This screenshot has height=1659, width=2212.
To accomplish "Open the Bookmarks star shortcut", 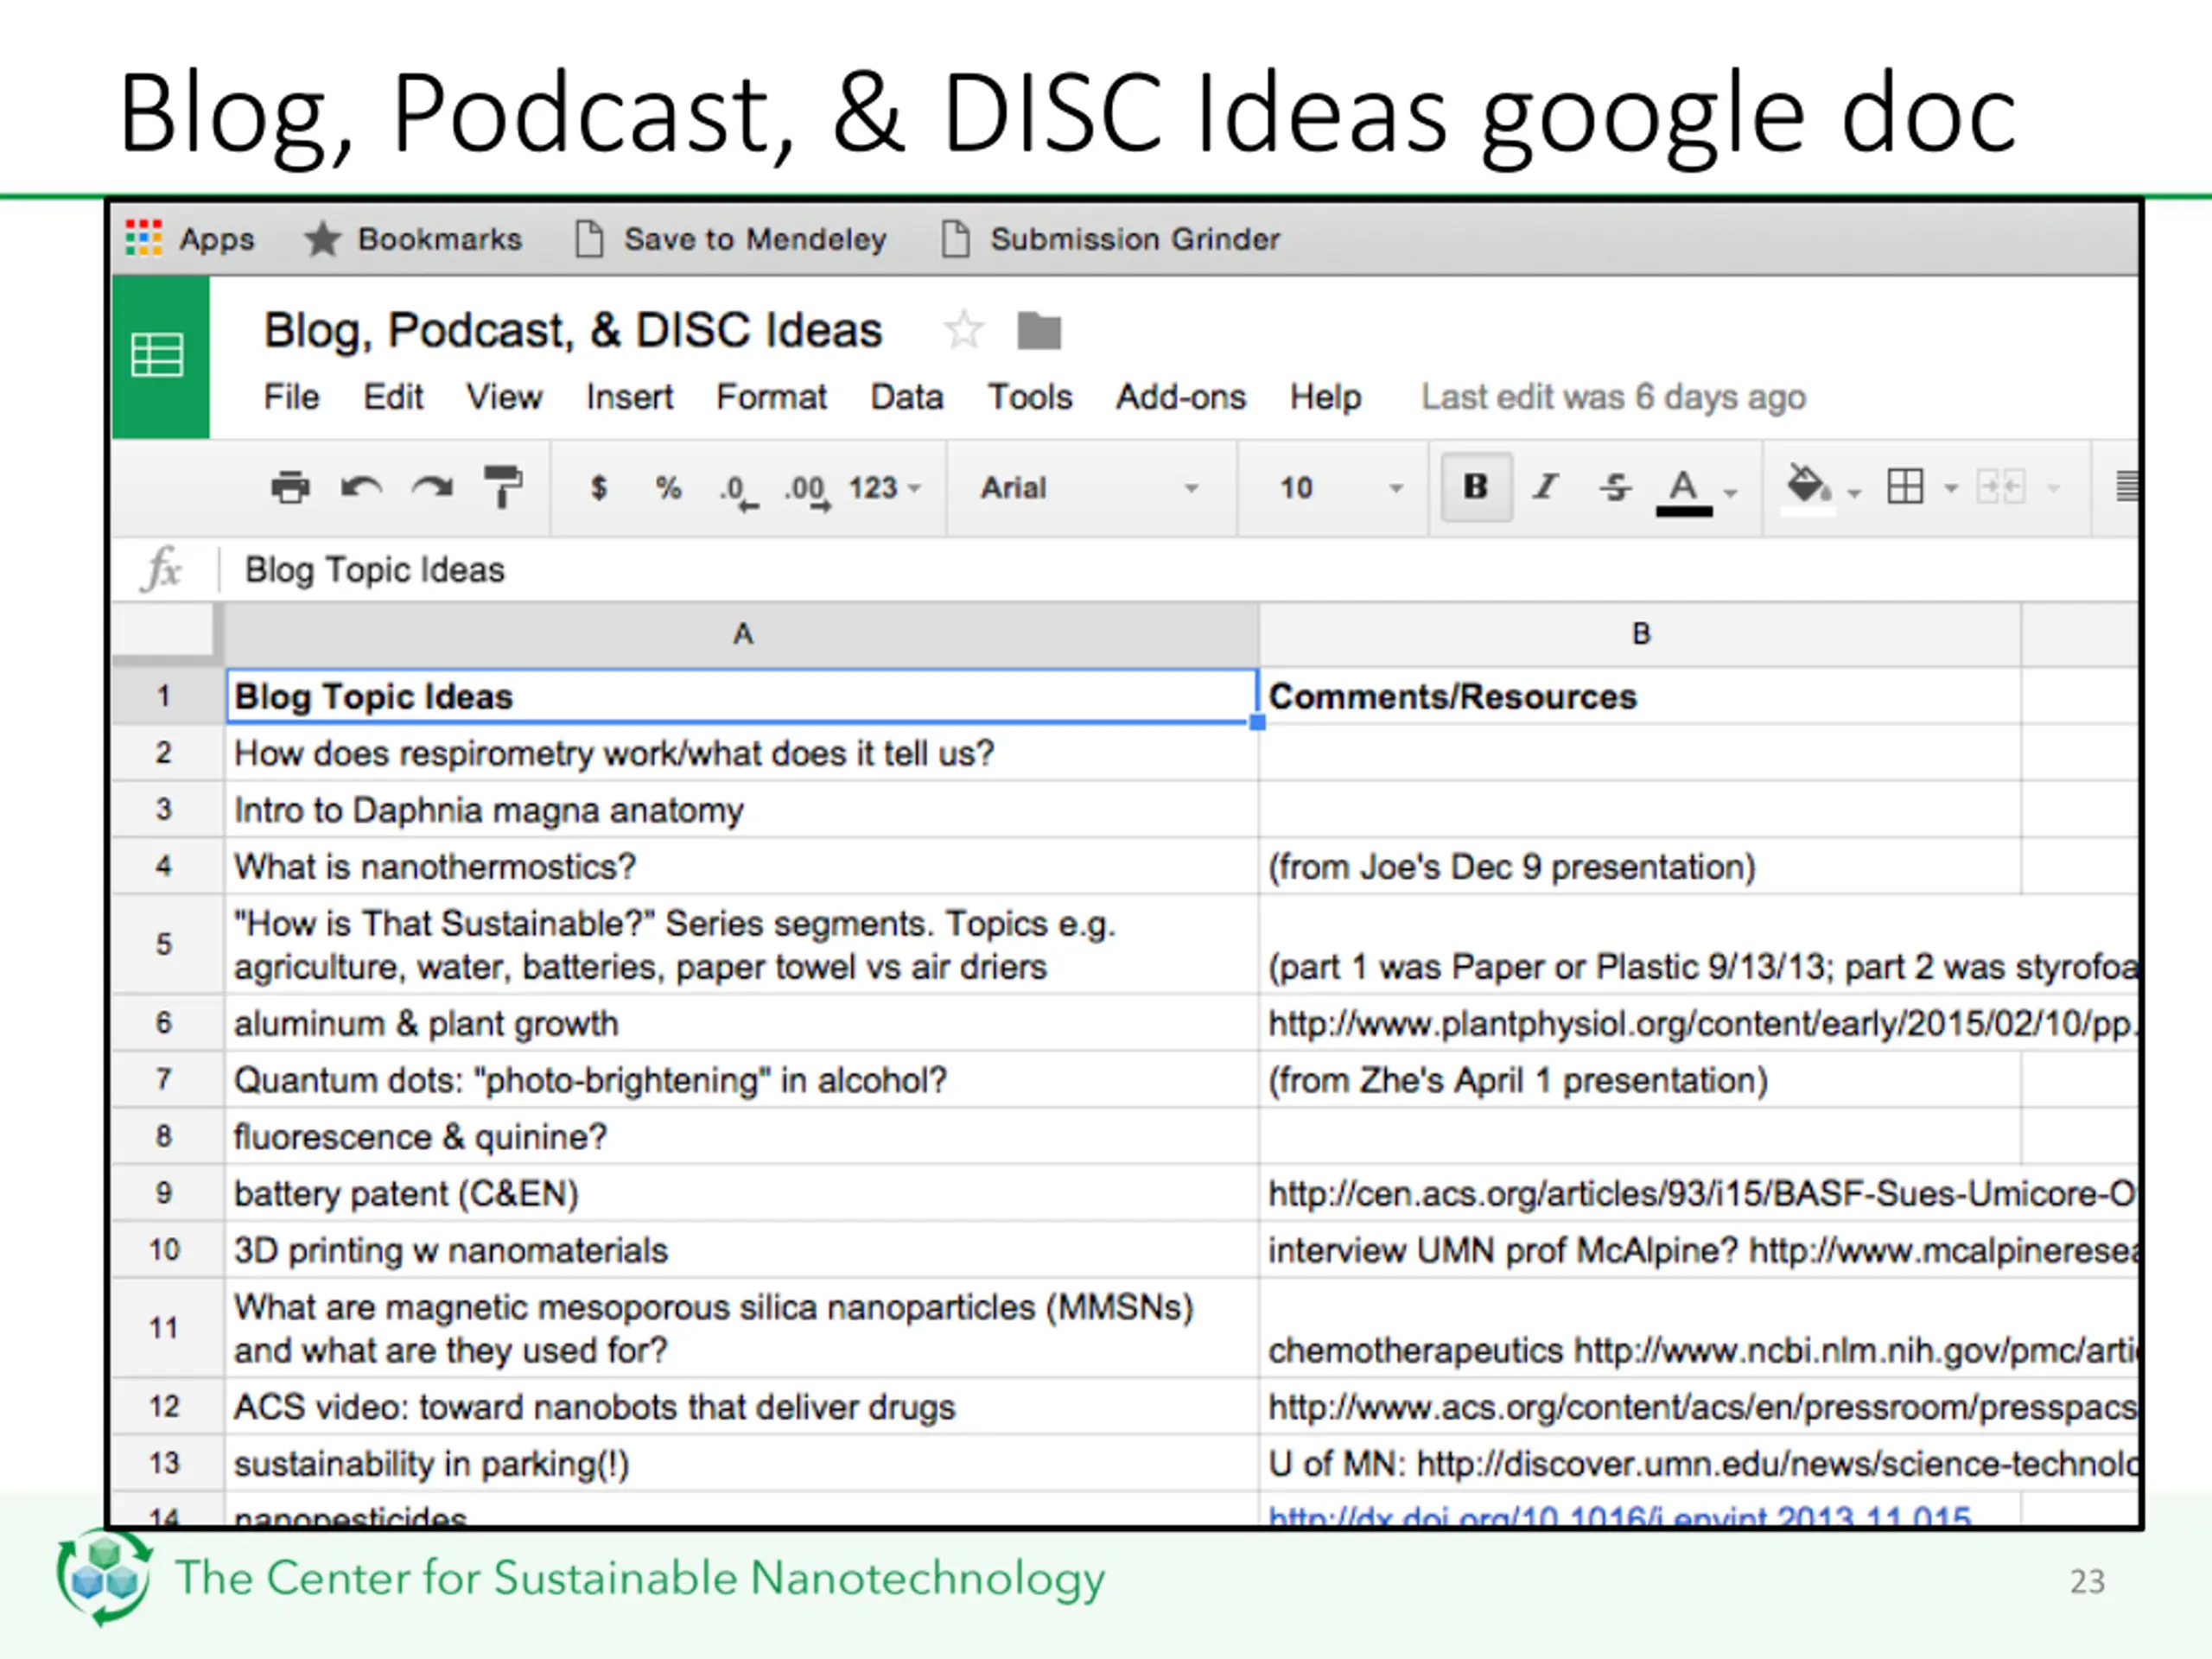I will point(413,239).
